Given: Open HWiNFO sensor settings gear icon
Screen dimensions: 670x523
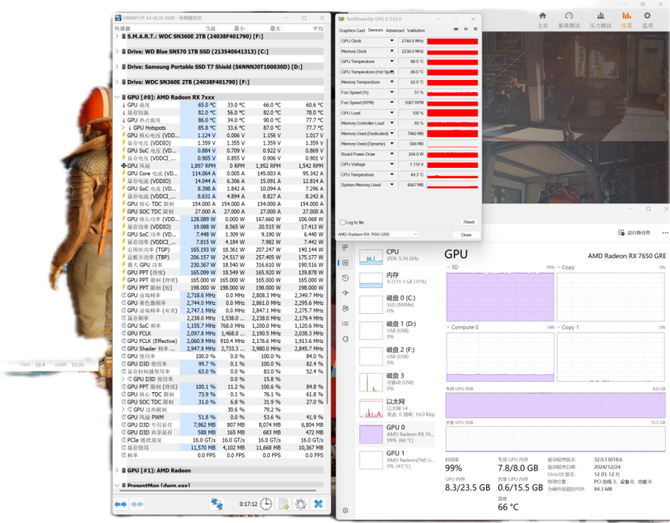Looking at the screenshot, I should [x=301, y=504].
